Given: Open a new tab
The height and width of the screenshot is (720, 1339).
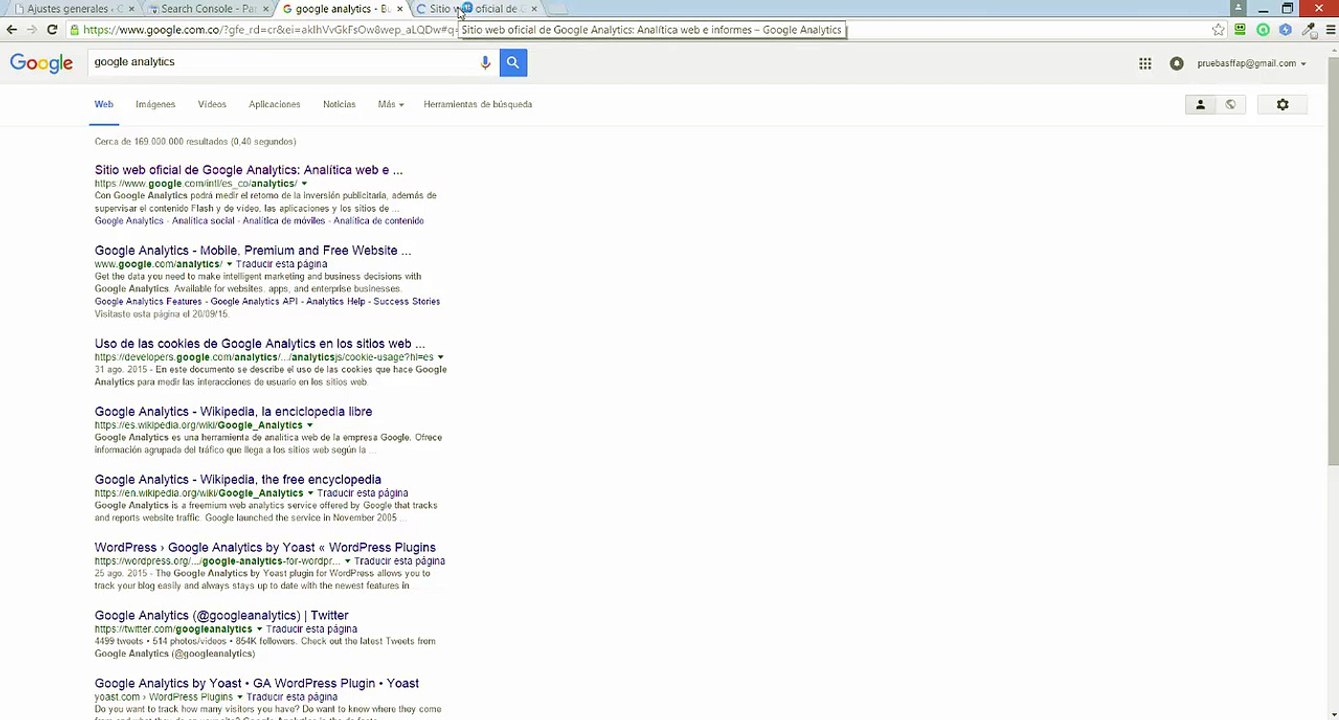Looking at the screenshot, I should (x=558, y=9).
